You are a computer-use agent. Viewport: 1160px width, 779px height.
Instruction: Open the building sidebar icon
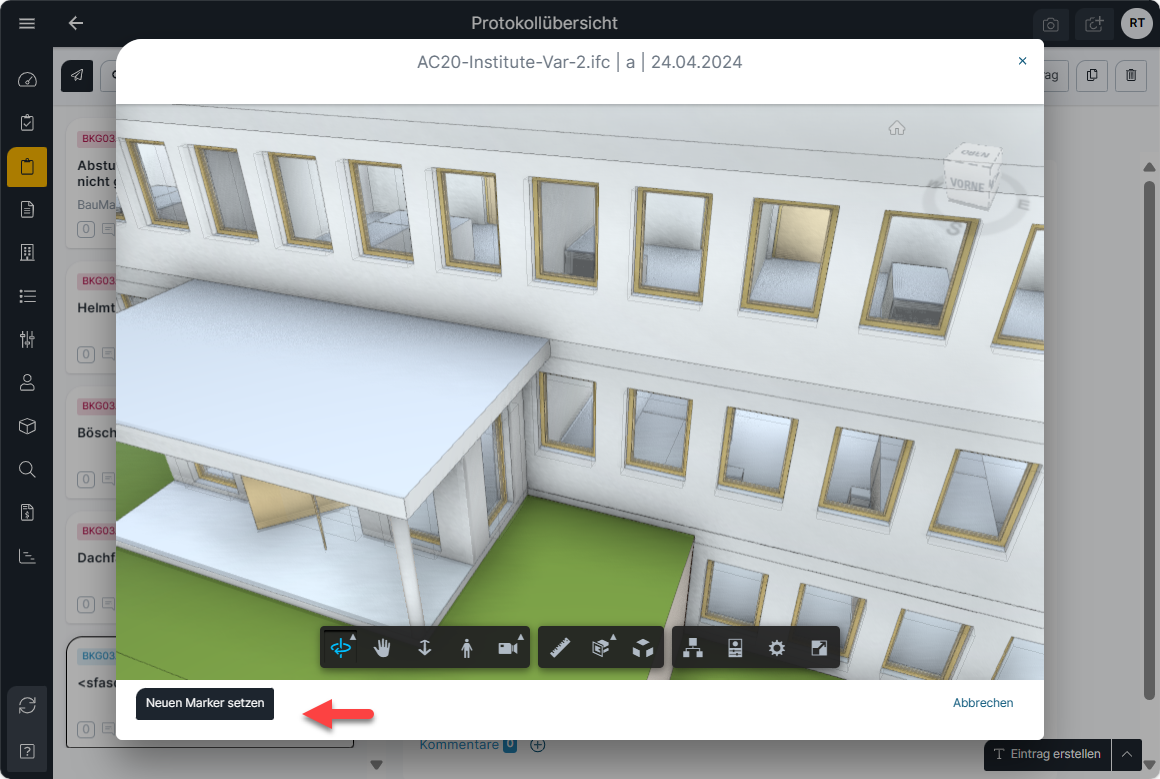[27, 253]
